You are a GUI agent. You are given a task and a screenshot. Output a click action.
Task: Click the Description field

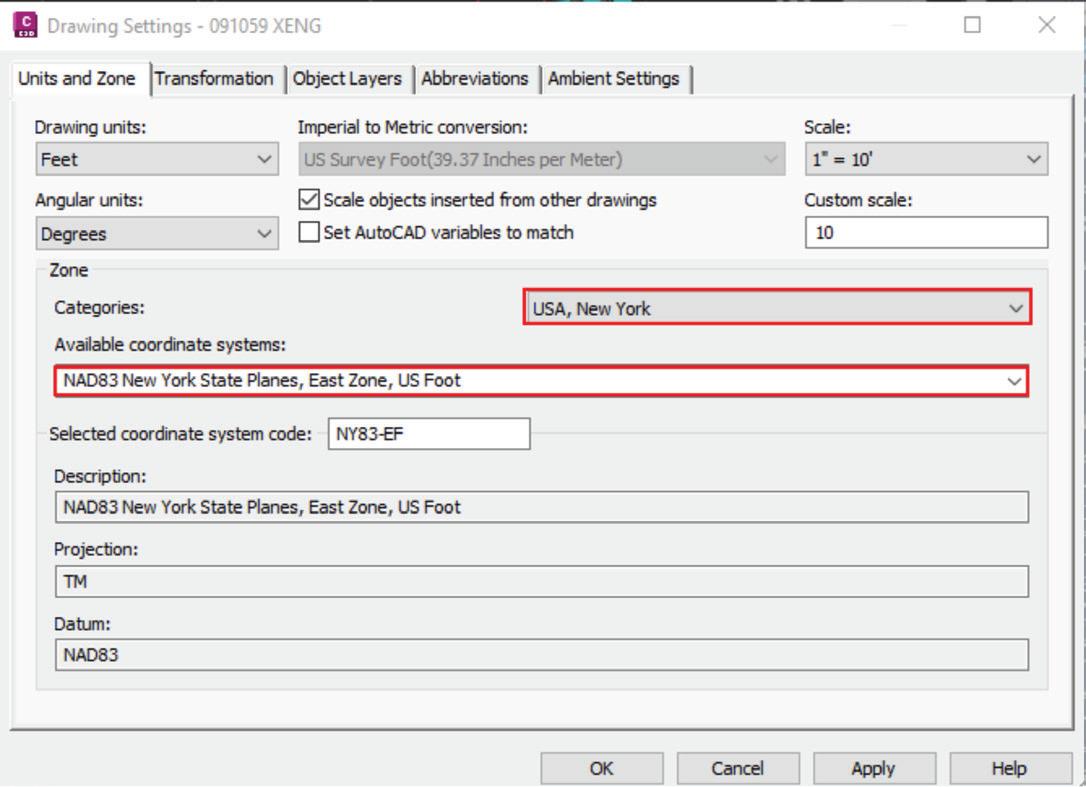coord(542,507)
